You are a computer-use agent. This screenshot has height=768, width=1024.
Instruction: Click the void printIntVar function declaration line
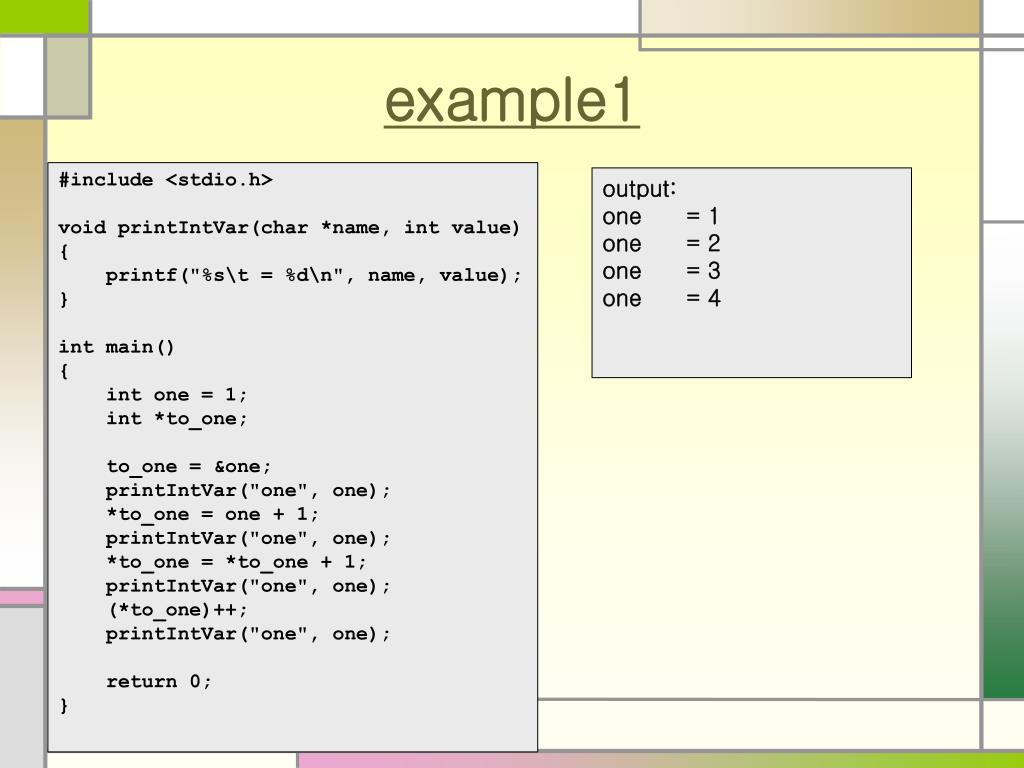[x=289, y=228]
